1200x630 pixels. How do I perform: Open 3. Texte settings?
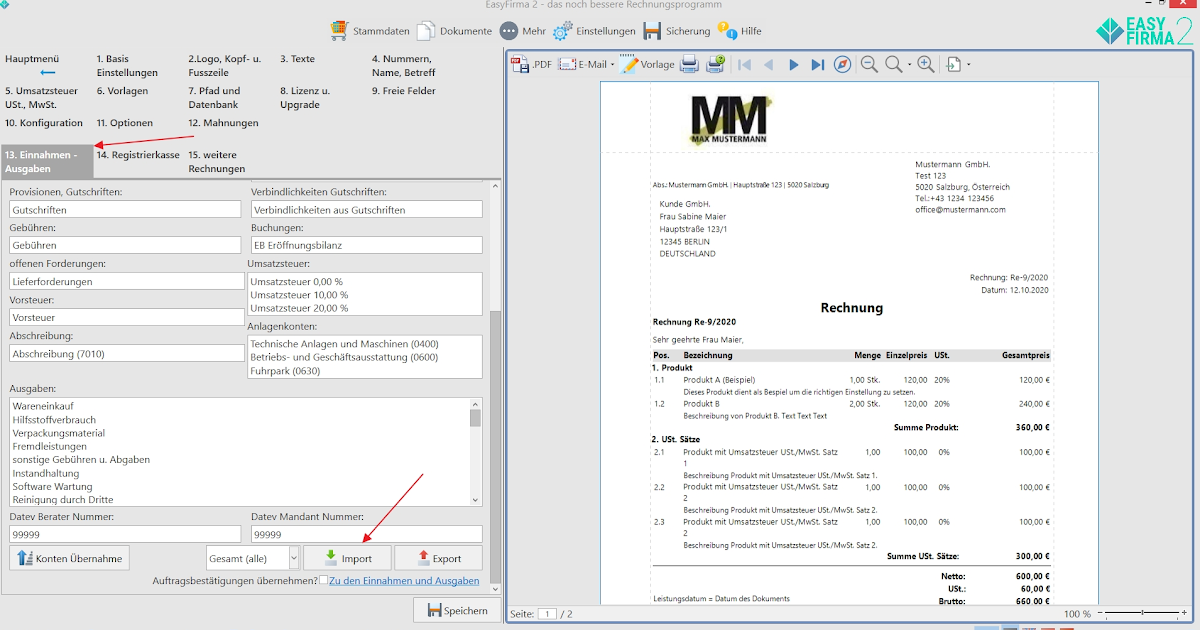(297, 59)
